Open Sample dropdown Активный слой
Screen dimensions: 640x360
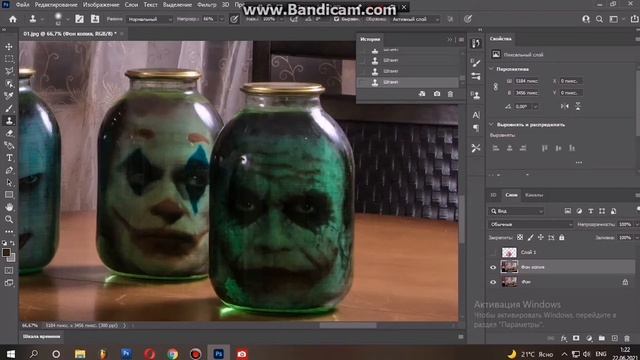tap(415, 19)
